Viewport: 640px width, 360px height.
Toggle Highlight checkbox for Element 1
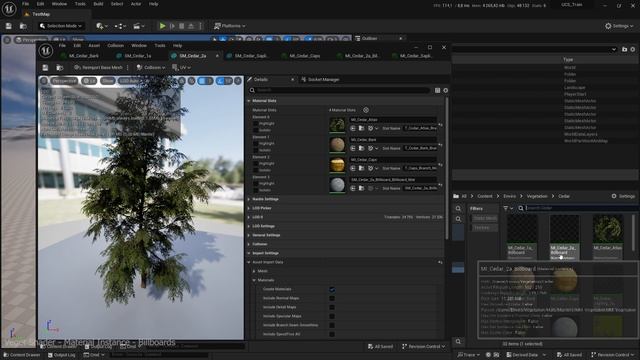pos(256,144)
